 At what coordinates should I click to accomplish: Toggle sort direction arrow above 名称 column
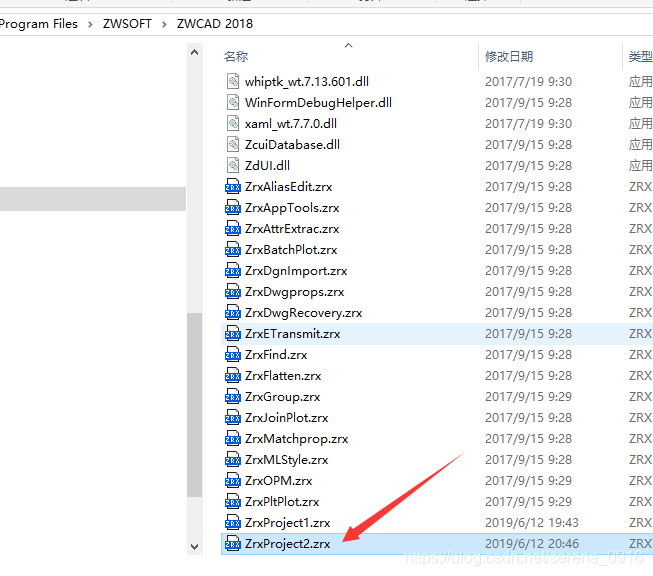349,45
